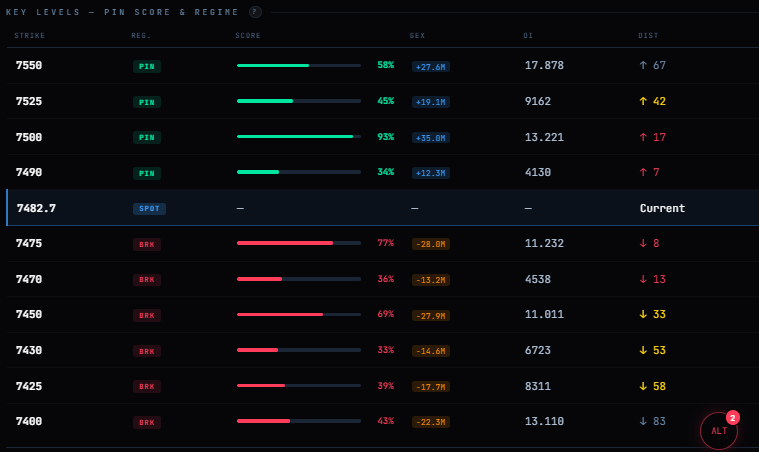
Task: Click the 17.878 open interest value
Action: [544, 65]
